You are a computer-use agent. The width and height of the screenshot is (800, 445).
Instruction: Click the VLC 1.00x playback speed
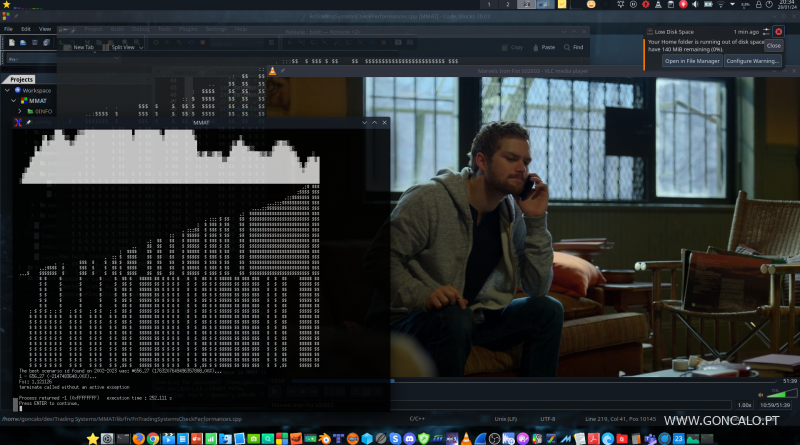point(744,405)
